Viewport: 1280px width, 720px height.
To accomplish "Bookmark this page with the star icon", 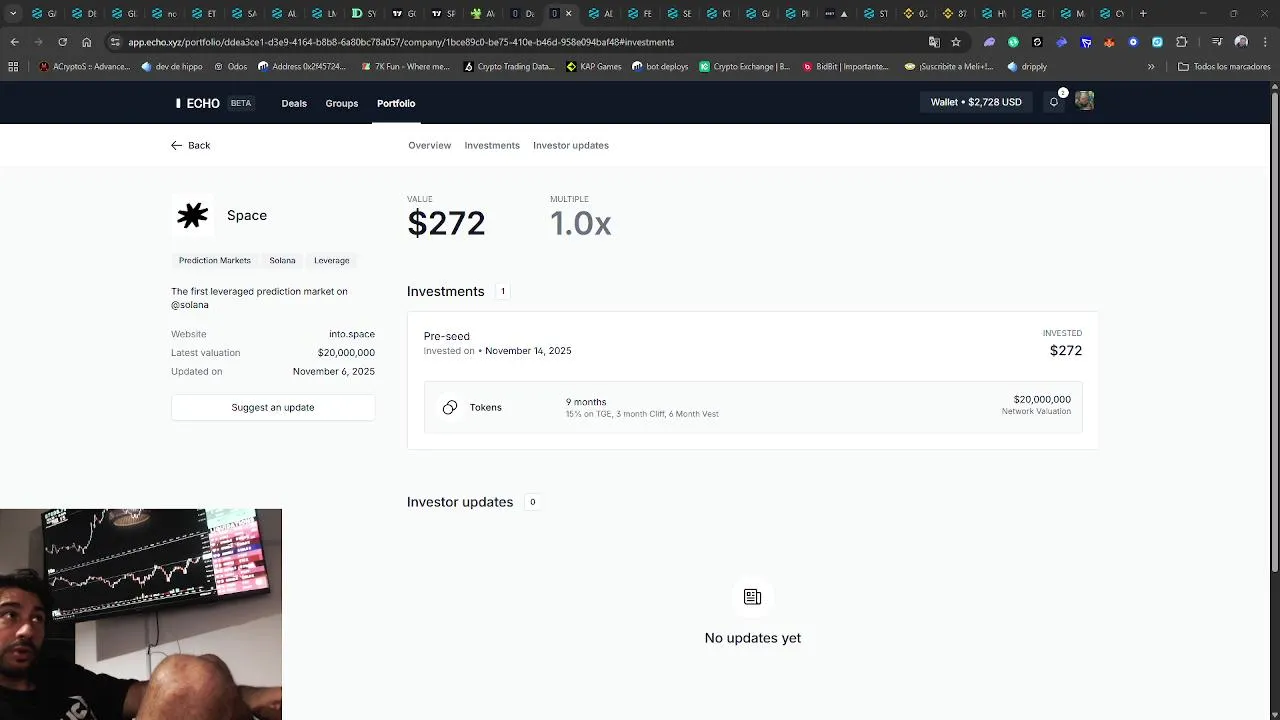I will coord(956,42).
